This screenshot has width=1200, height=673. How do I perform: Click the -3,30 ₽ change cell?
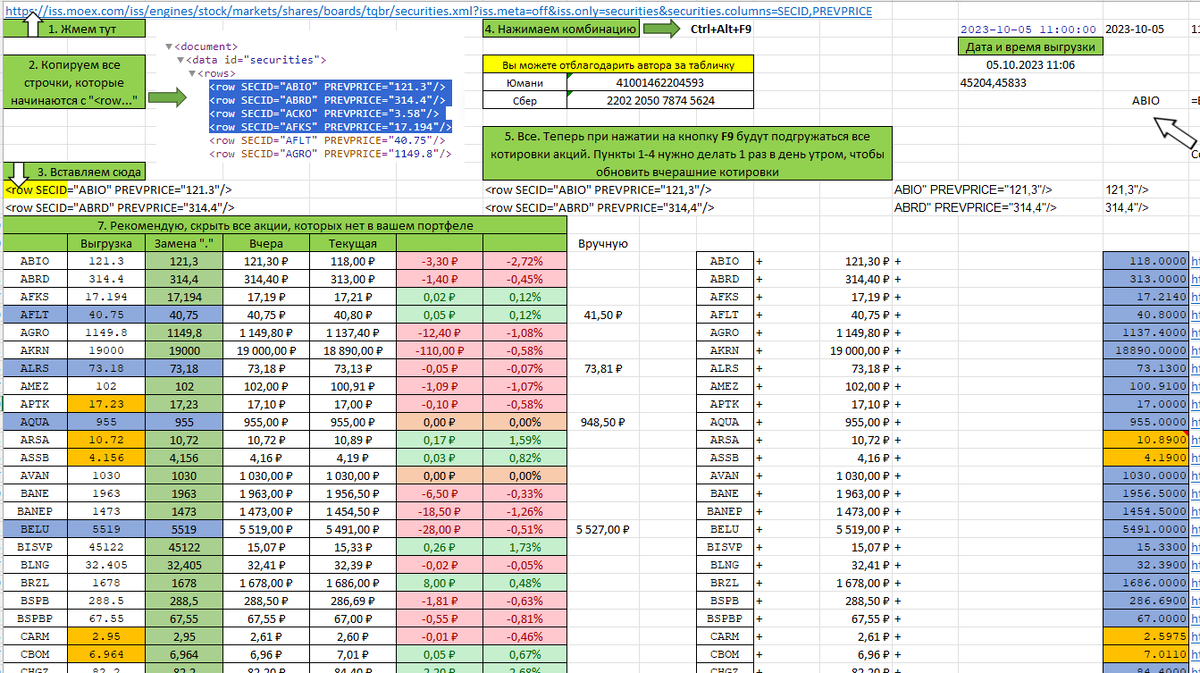[x=440, y=261]
